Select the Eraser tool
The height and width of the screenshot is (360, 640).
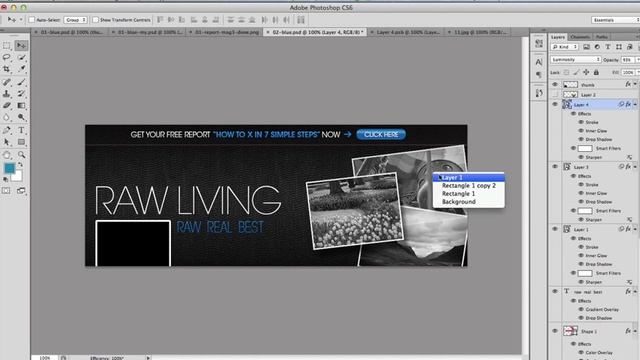pos(7,106)
